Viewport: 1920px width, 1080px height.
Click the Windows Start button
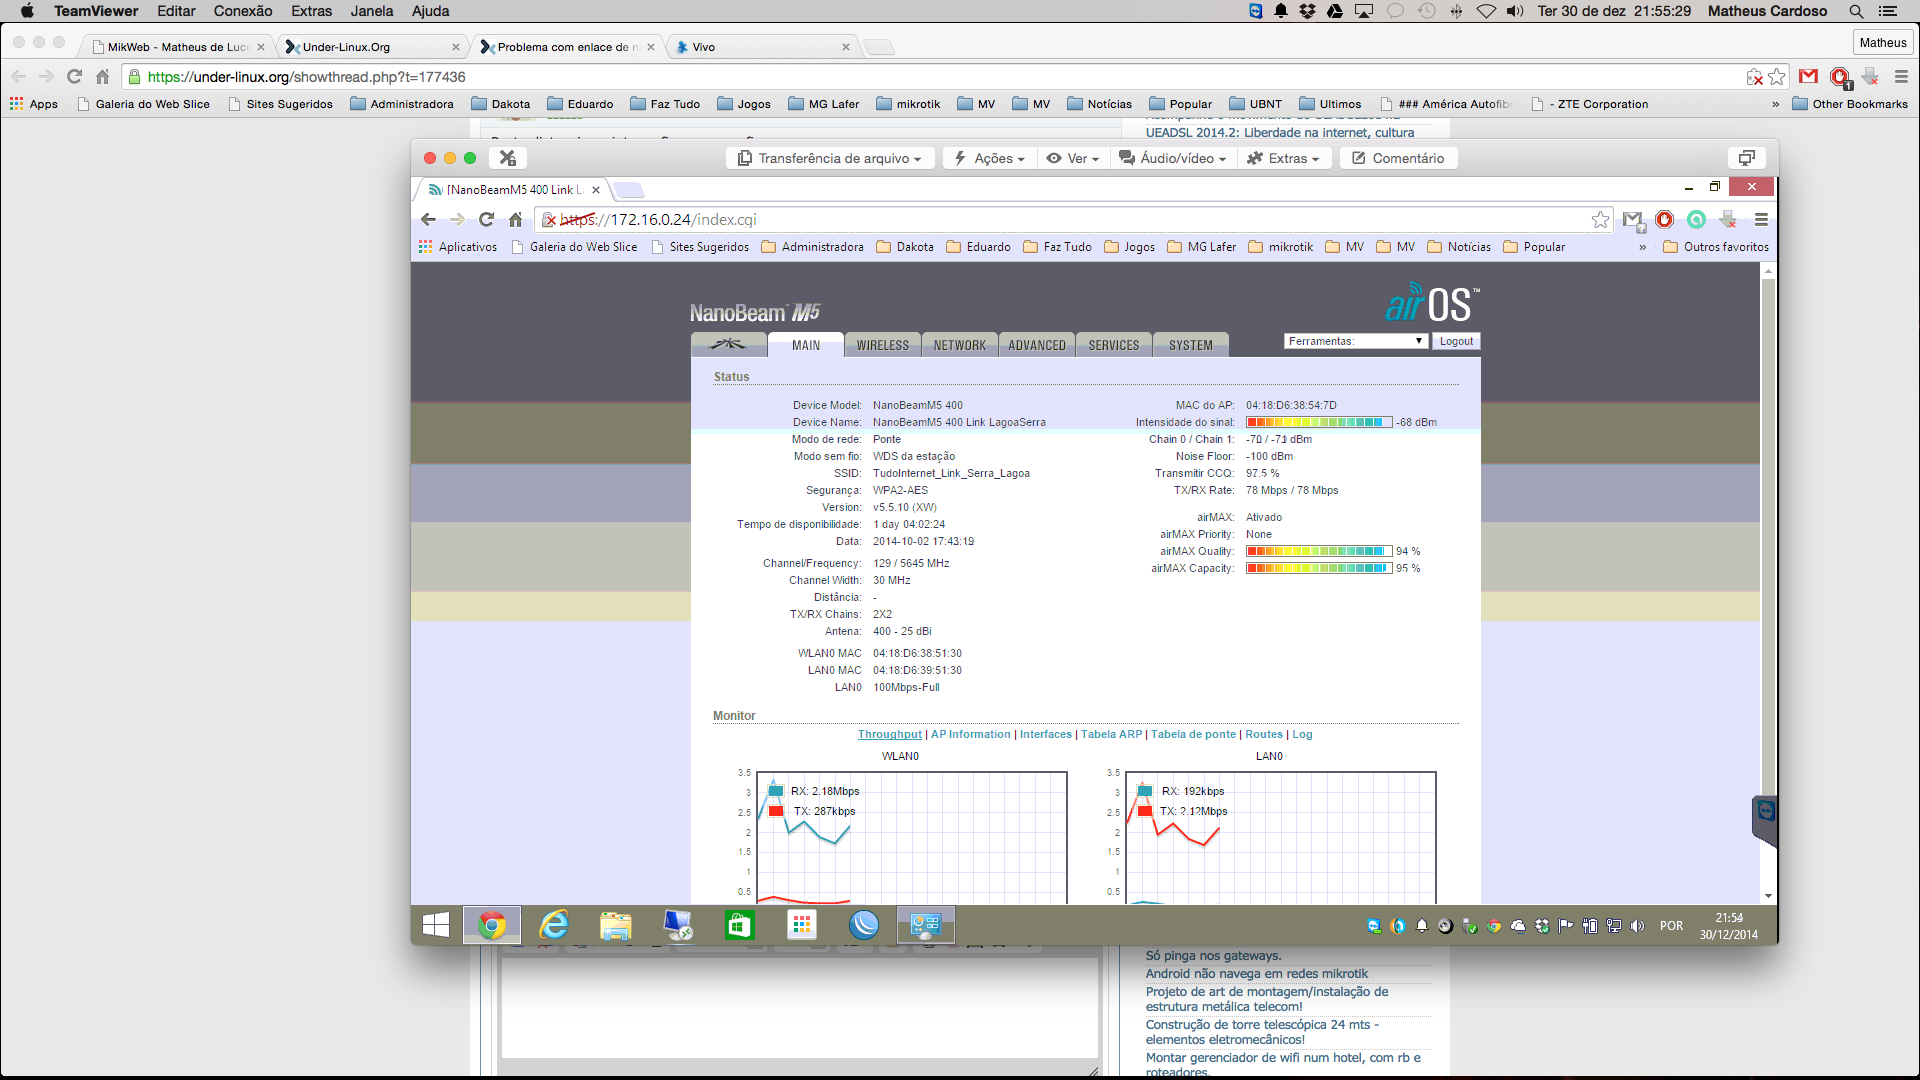click(x=436, y=926)
